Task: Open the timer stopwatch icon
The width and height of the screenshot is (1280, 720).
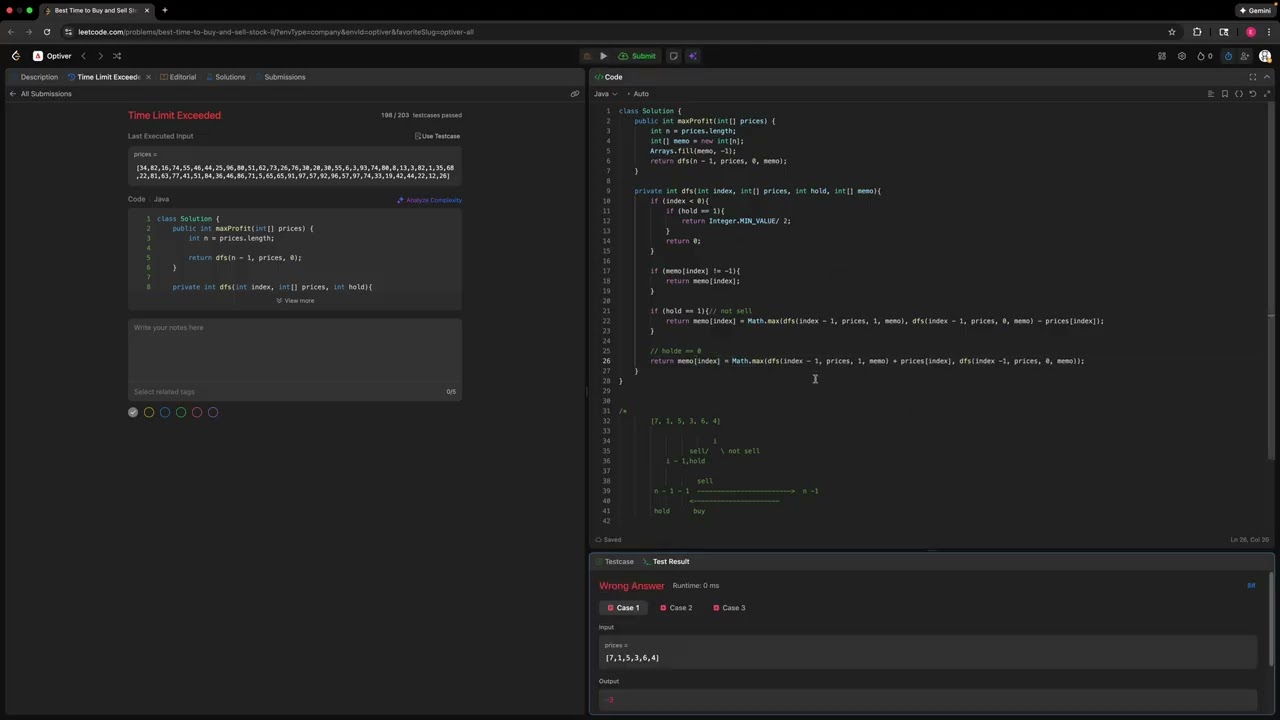Action: (x=1228, y=56)
